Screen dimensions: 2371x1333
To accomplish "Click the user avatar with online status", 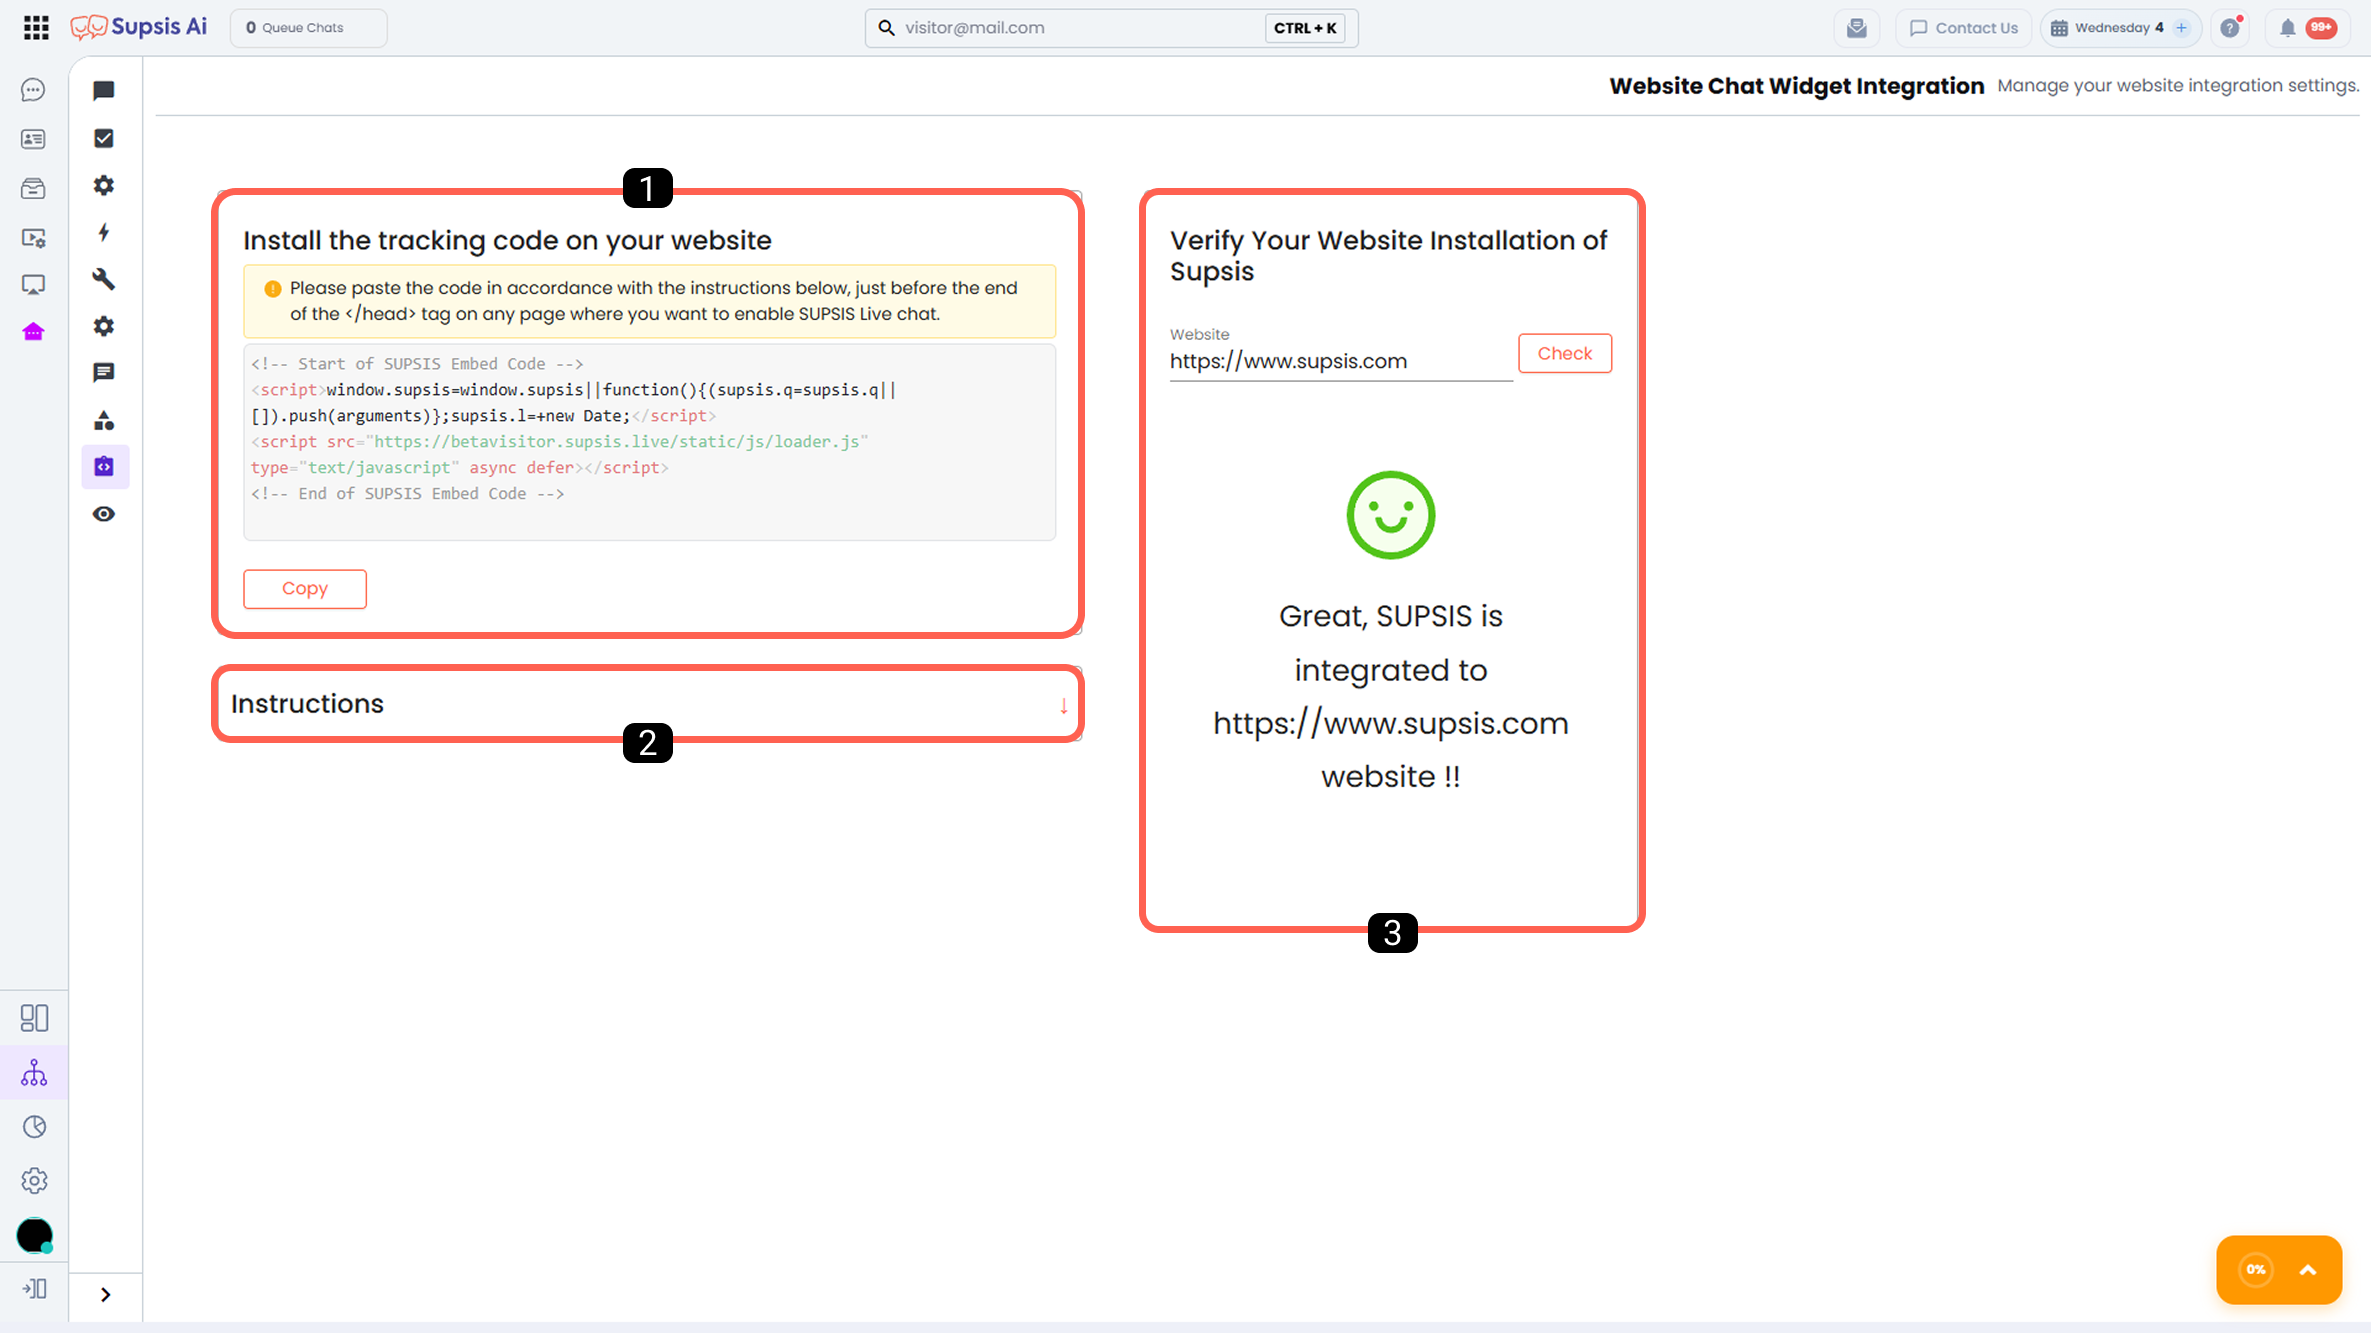I will point(35,1236).
